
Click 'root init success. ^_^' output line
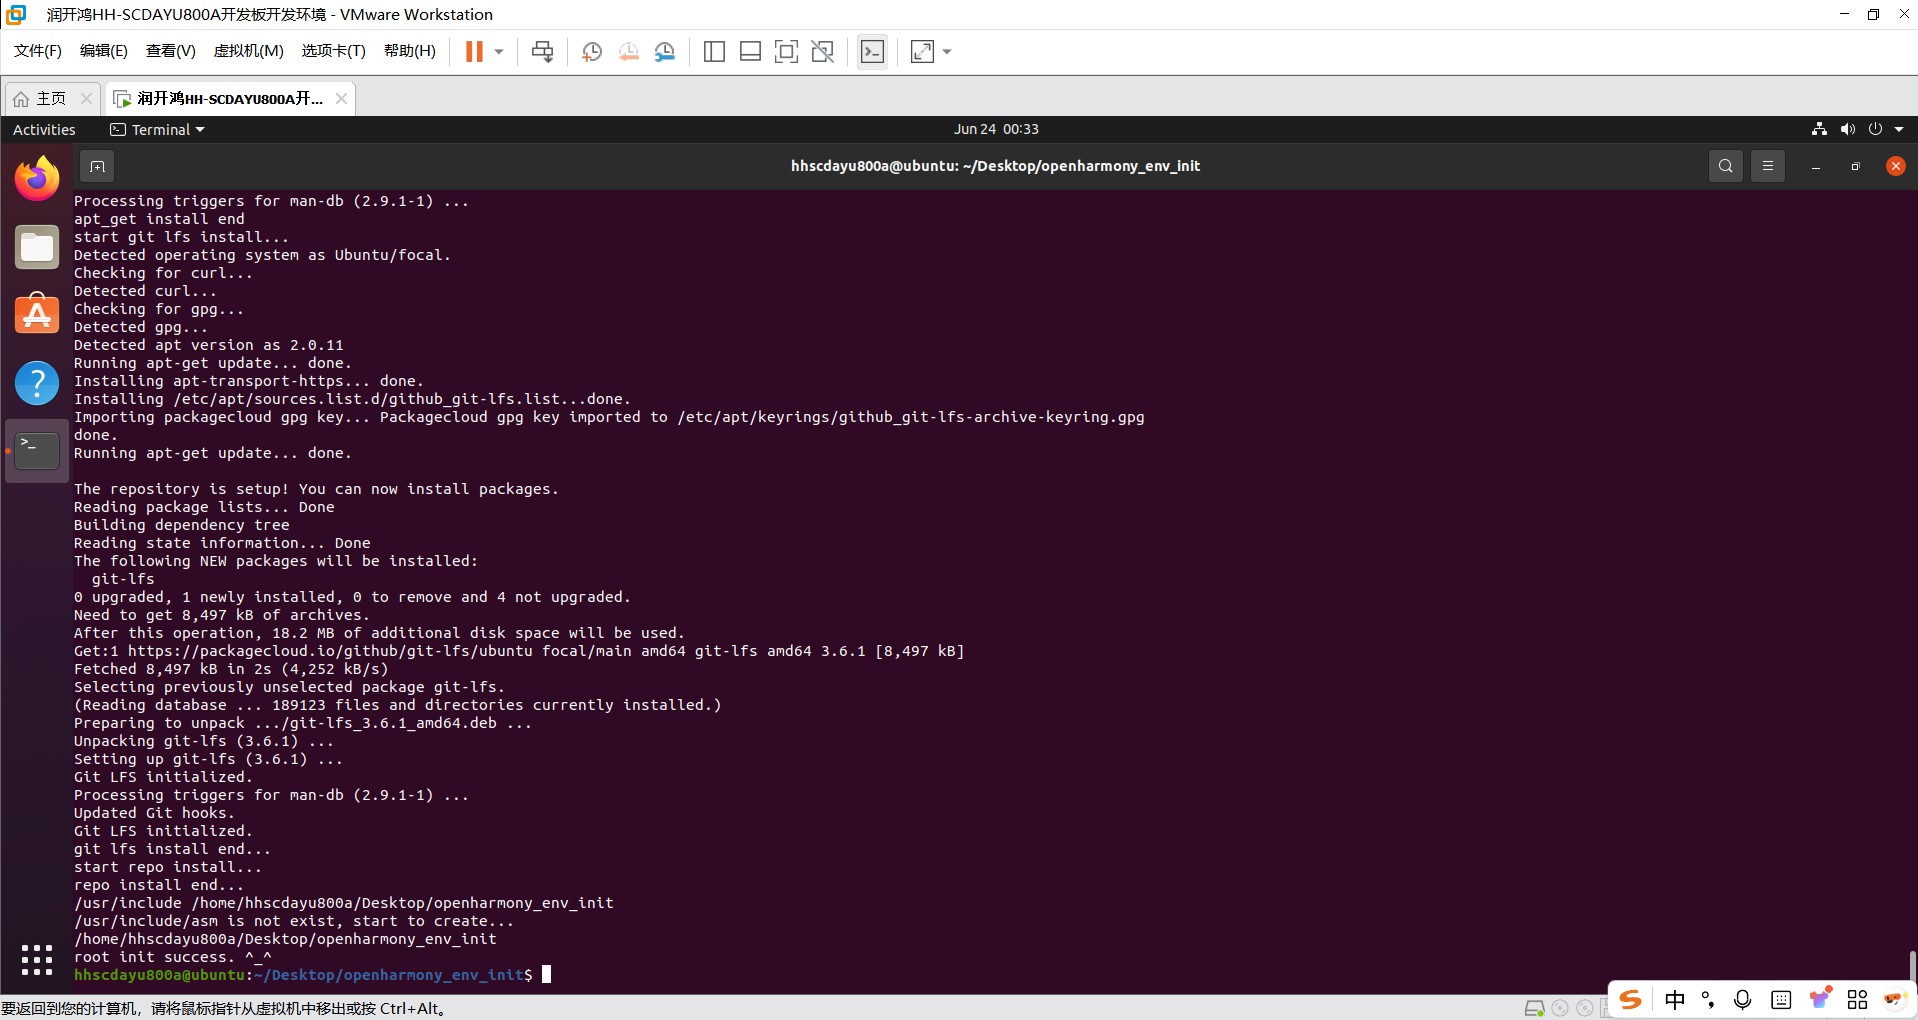click(x=172, y=957)
